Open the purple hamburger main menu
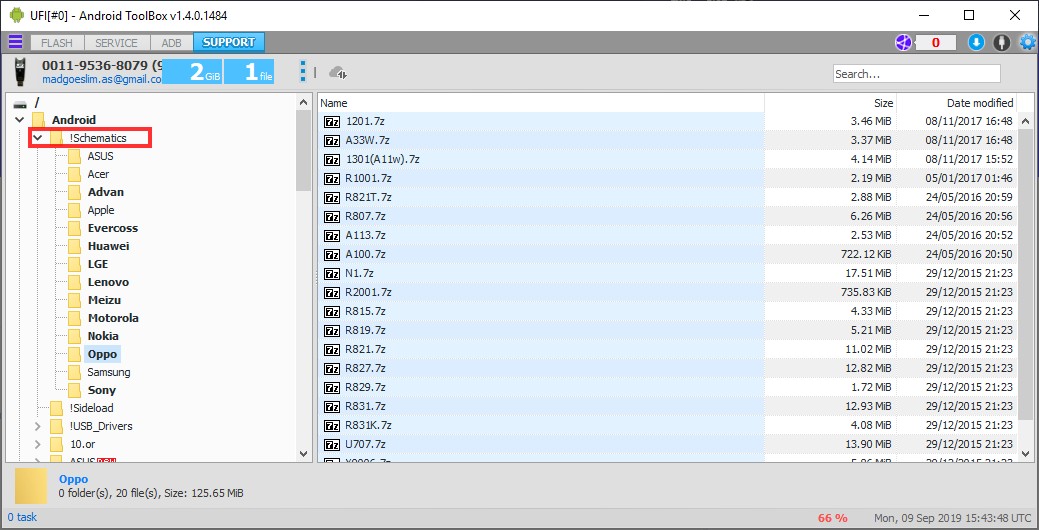The height and width of the screenshot is (530, 1039). pos(15,42)
